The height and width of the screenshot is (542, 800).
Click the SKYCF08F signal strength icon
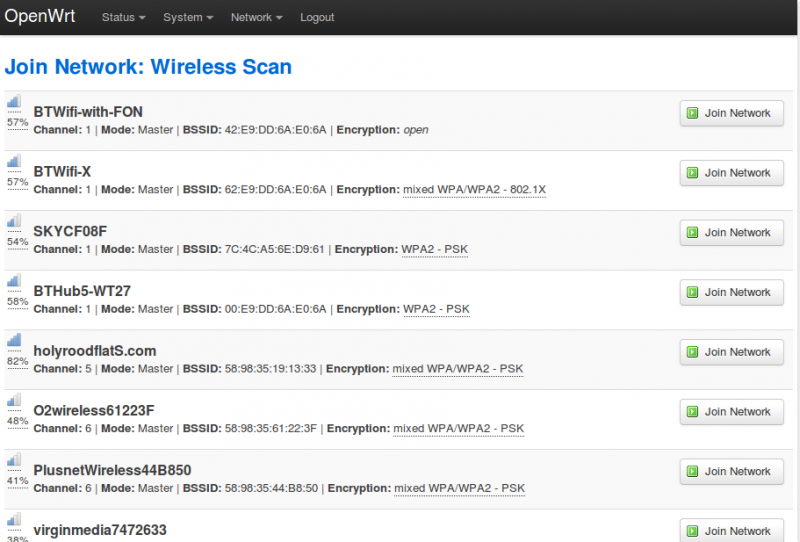point(14,222)
